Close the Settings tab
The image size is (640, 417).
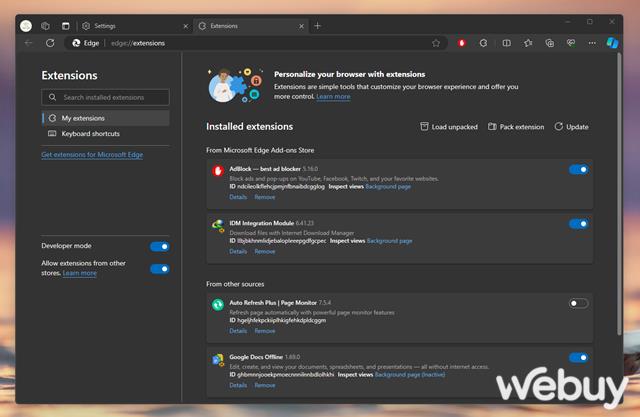point(186,26)
